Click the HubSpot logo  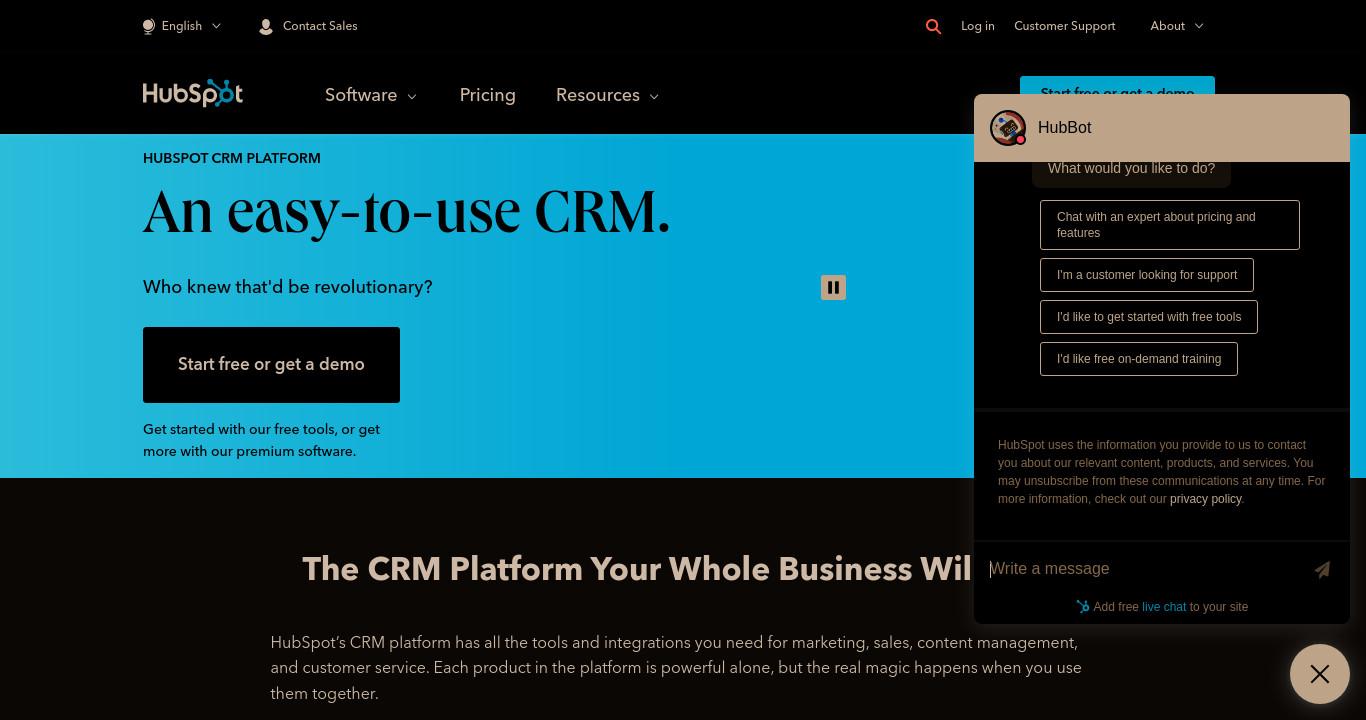pos(193,94)
